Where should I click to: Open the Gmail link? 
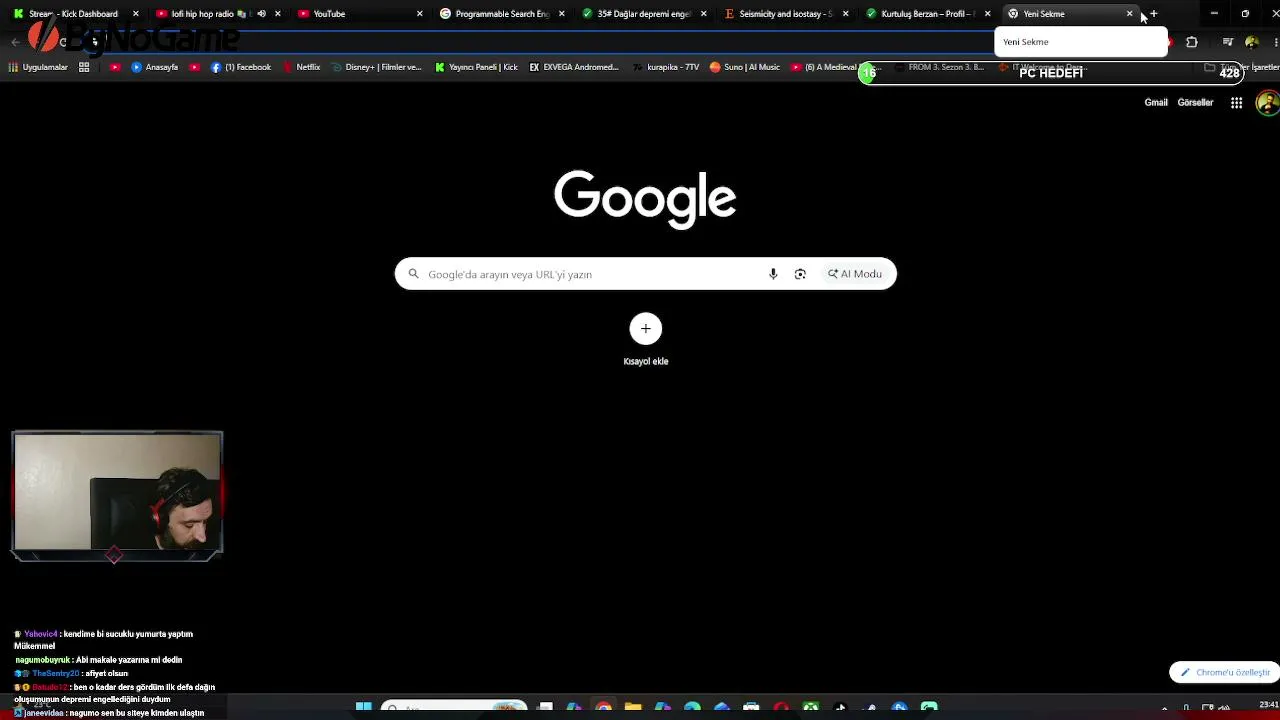1156,102
